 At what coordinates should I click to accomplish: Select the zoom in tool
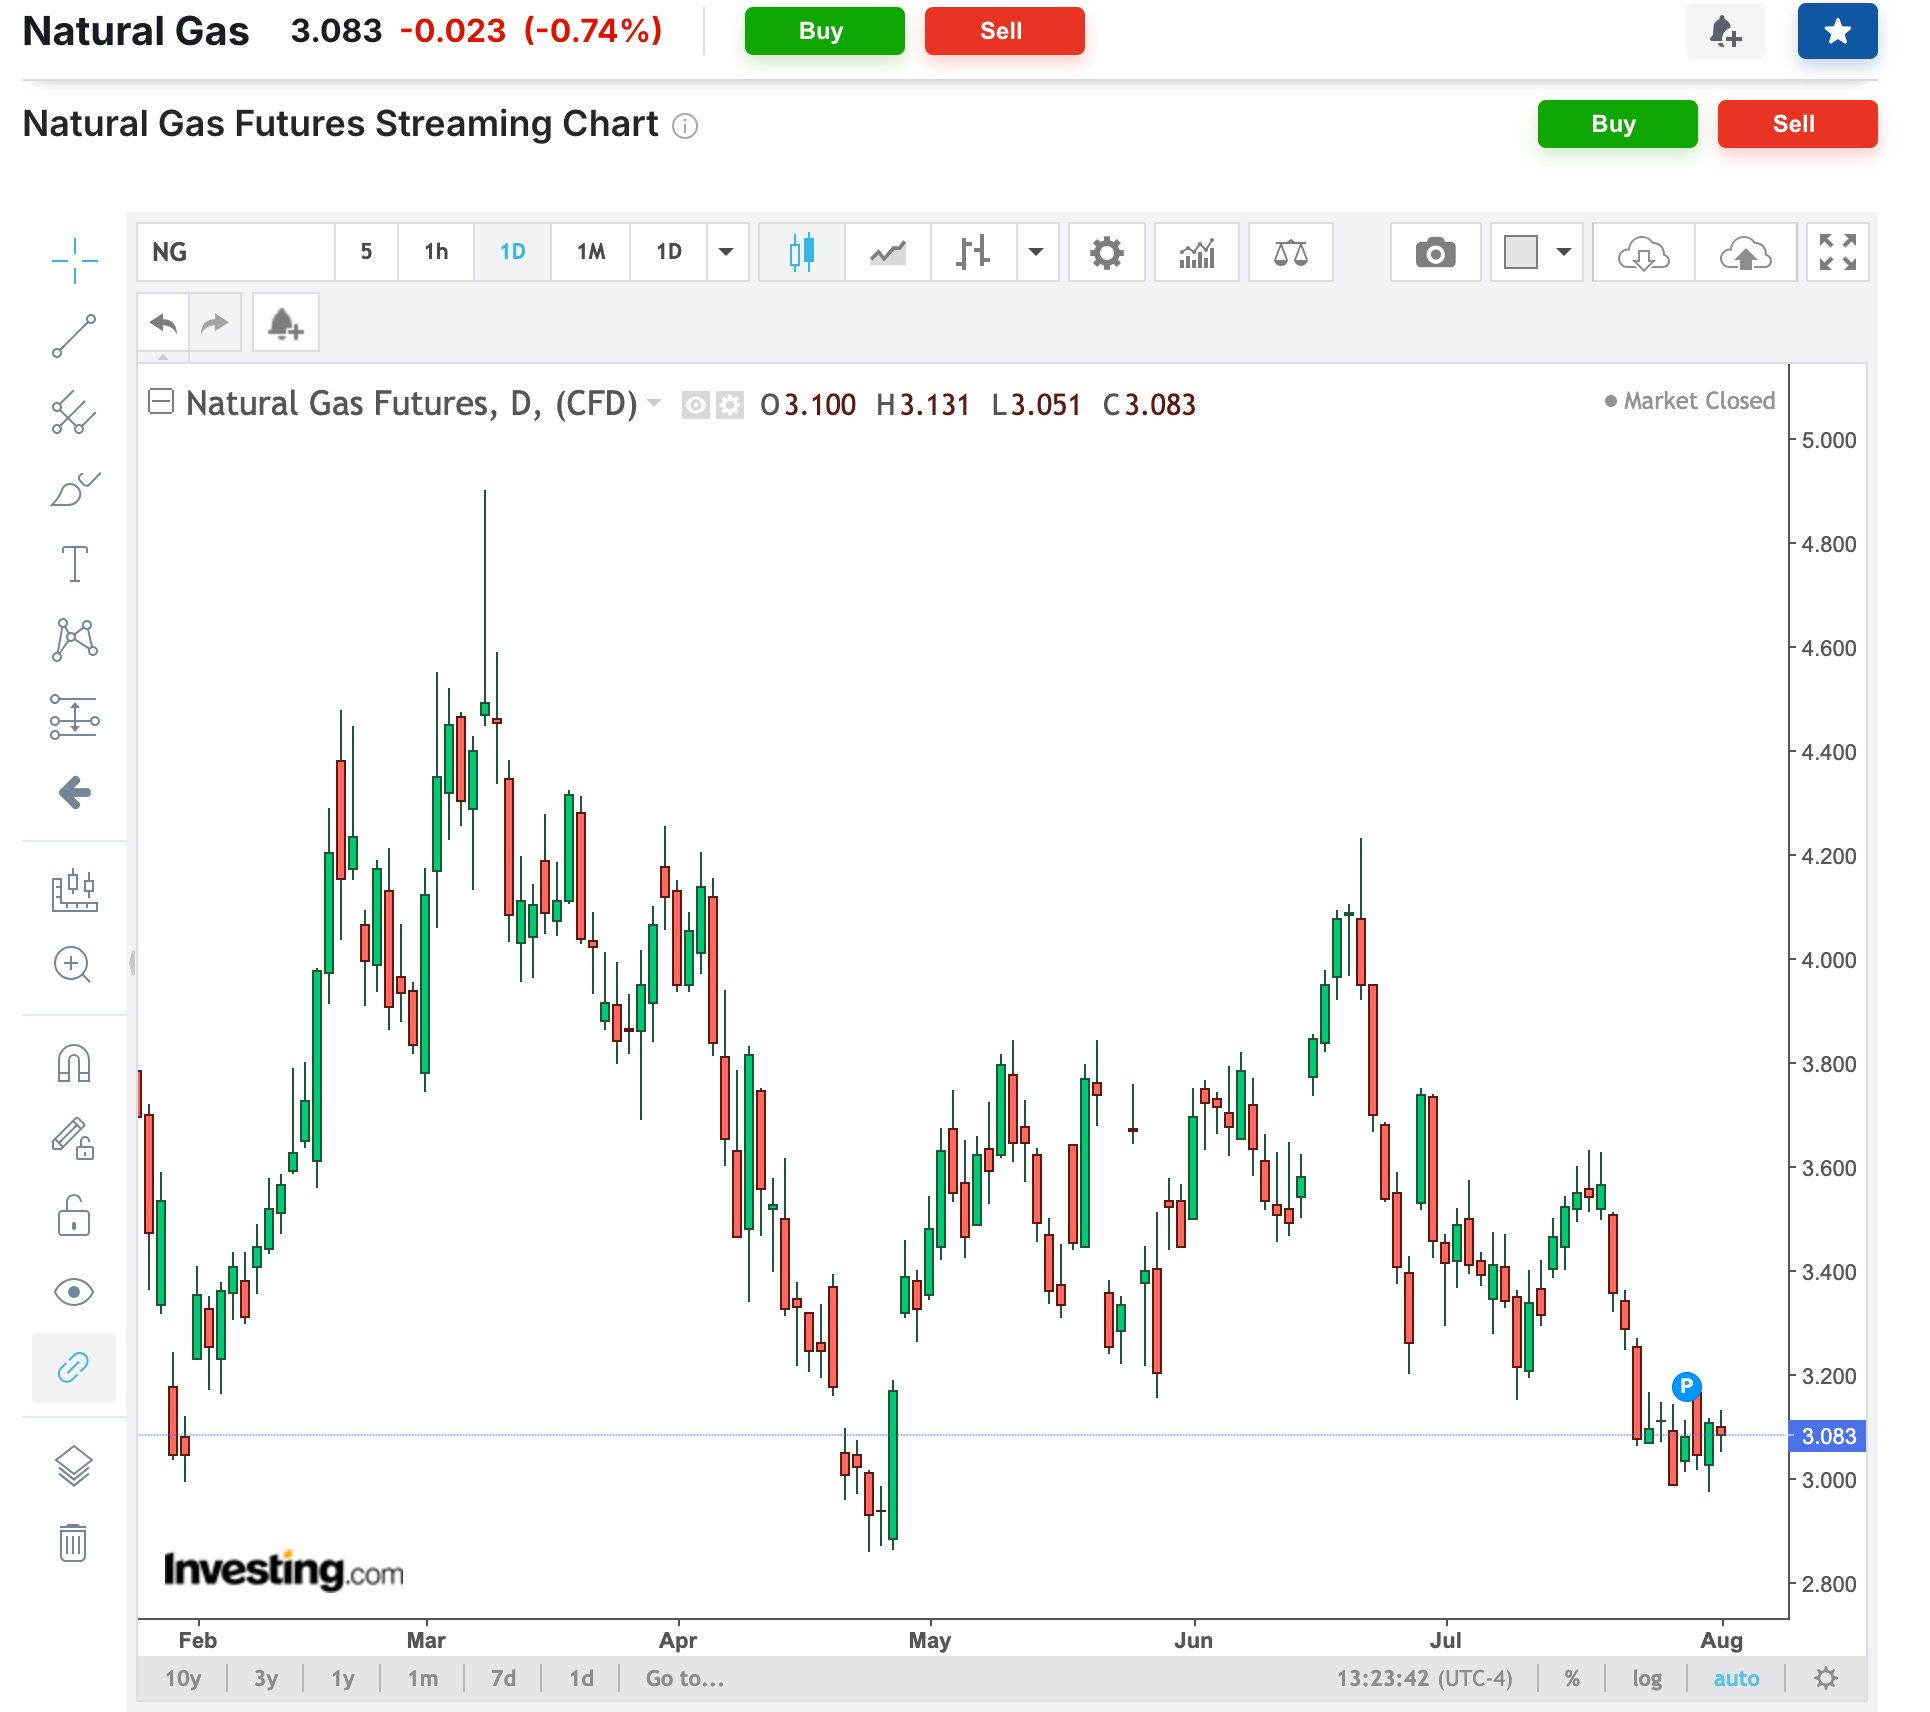tap(72, 964)
